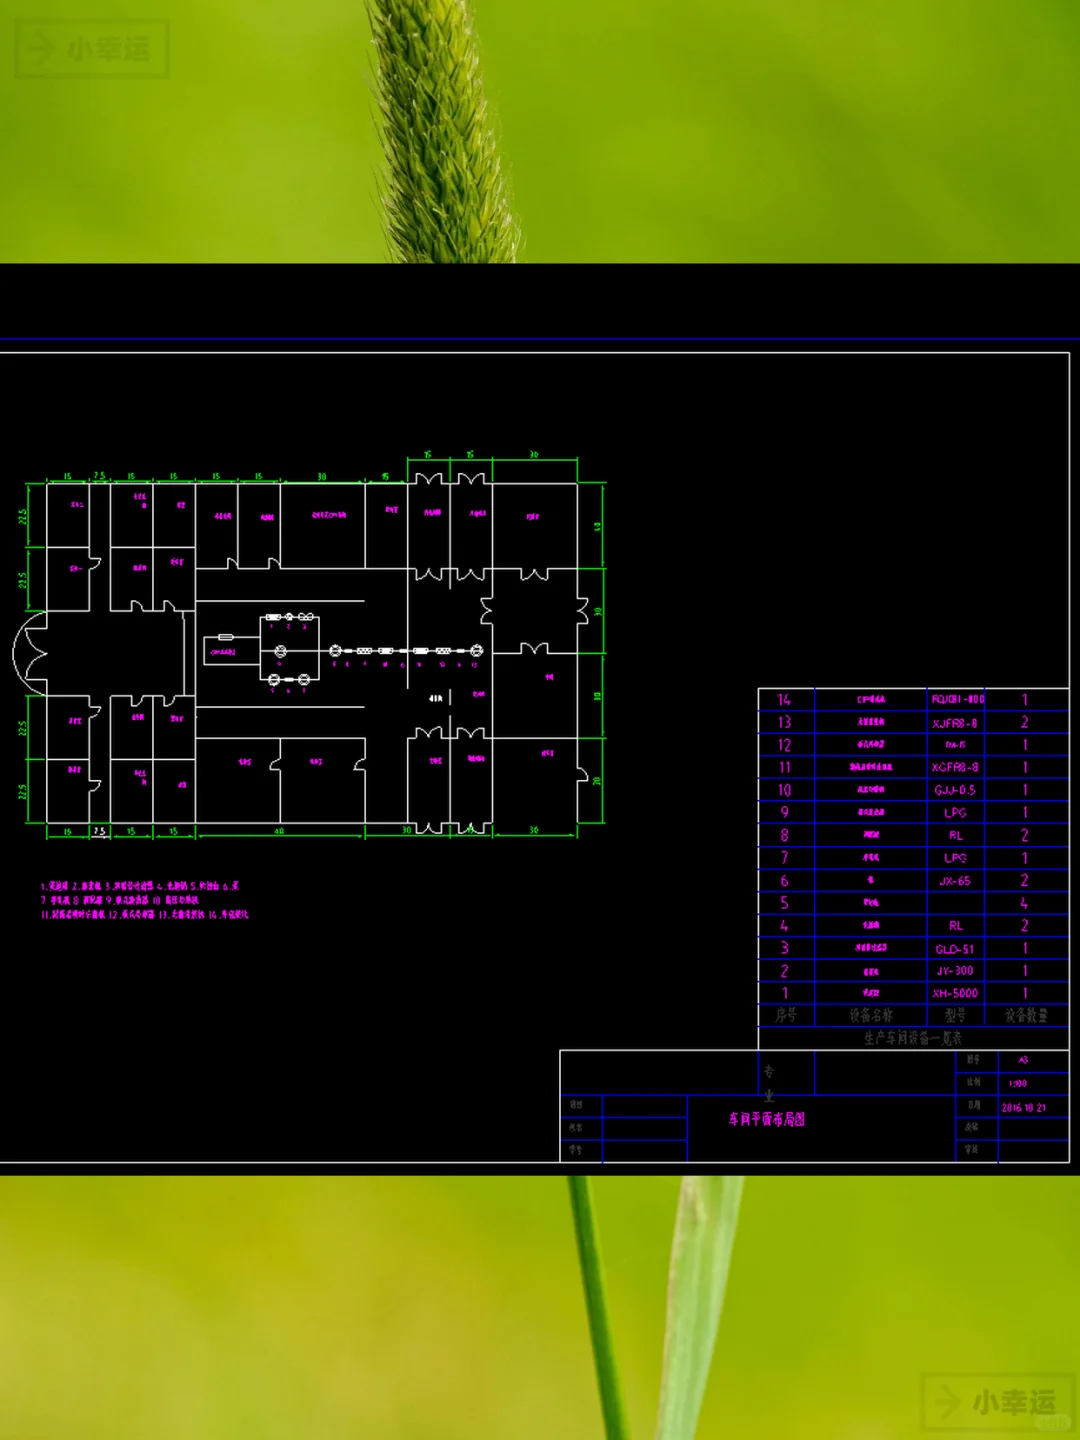This screenshot has width=1080, height=1440.
Task: Select quantity 2 in row 13
Action: [x=1024, y=722]
